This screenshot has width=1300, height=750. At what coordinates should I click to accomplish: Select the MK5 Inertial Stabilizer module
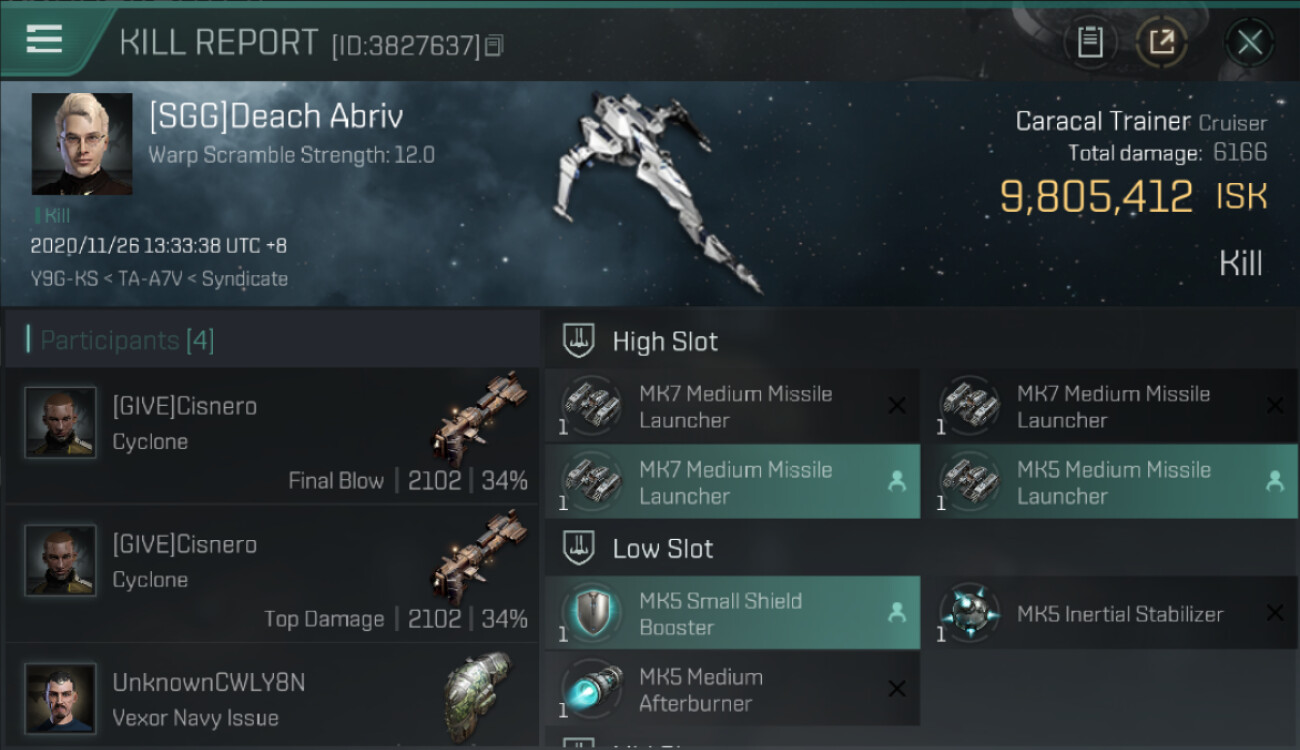[1119, 614]
